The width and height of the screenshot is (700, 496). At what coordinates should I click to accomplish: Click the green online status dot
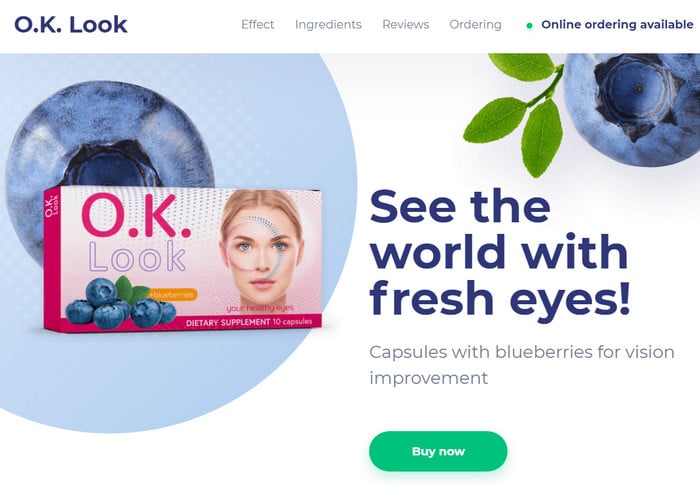(x=529, y=26)
